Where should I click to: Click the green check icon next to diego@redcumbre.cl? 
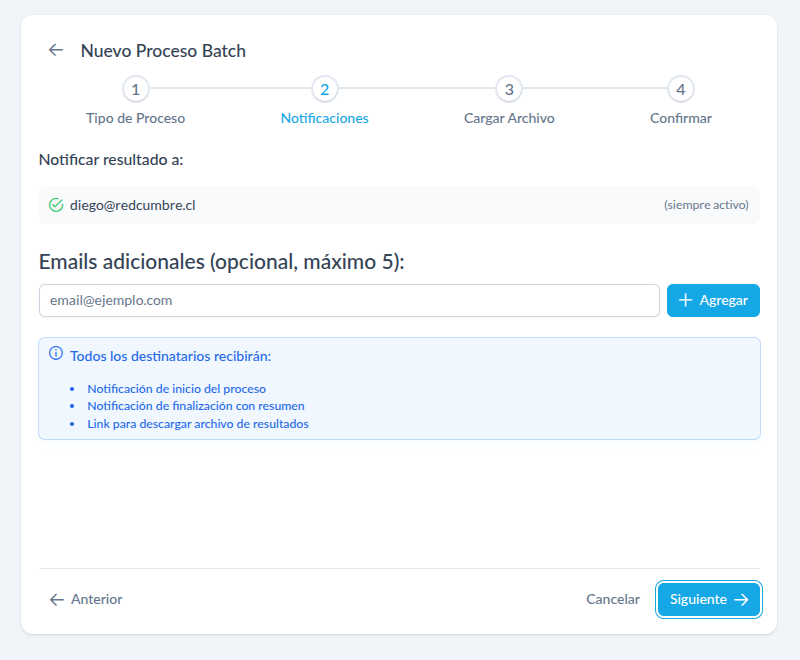pyautogui.click(x=56, y=205)
